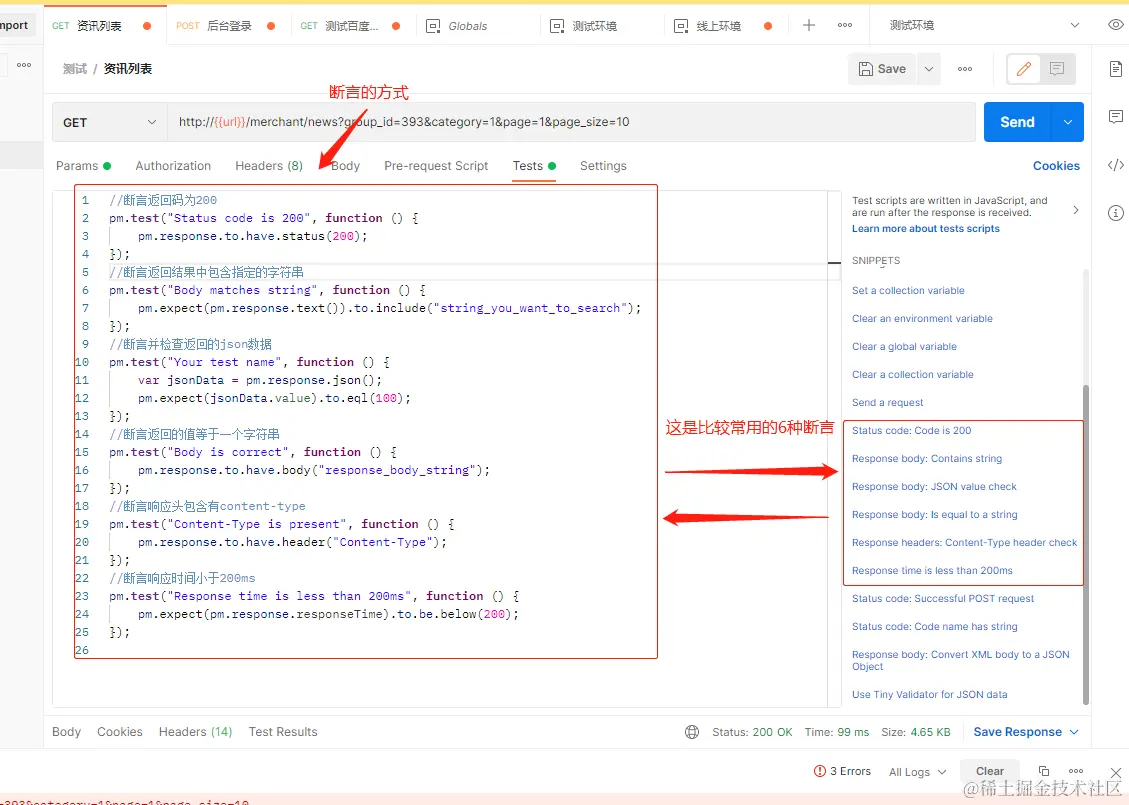Open Pre-request Script tab

436,166
